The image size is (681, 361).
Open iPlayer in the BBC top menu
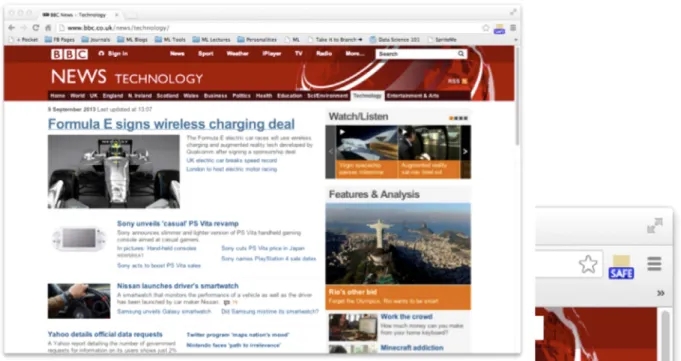click(272, 53)
